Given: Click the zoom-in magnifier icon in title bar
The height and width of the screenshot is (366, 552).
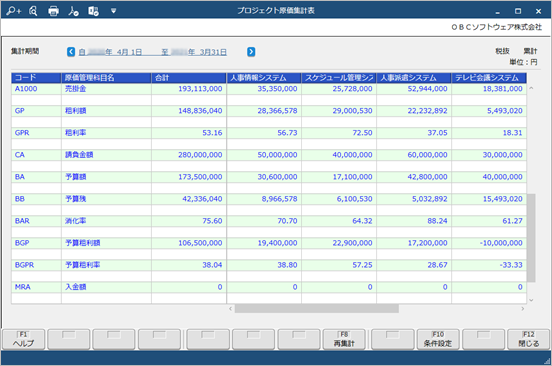Looking at the screenshot, I should point(13,11).
